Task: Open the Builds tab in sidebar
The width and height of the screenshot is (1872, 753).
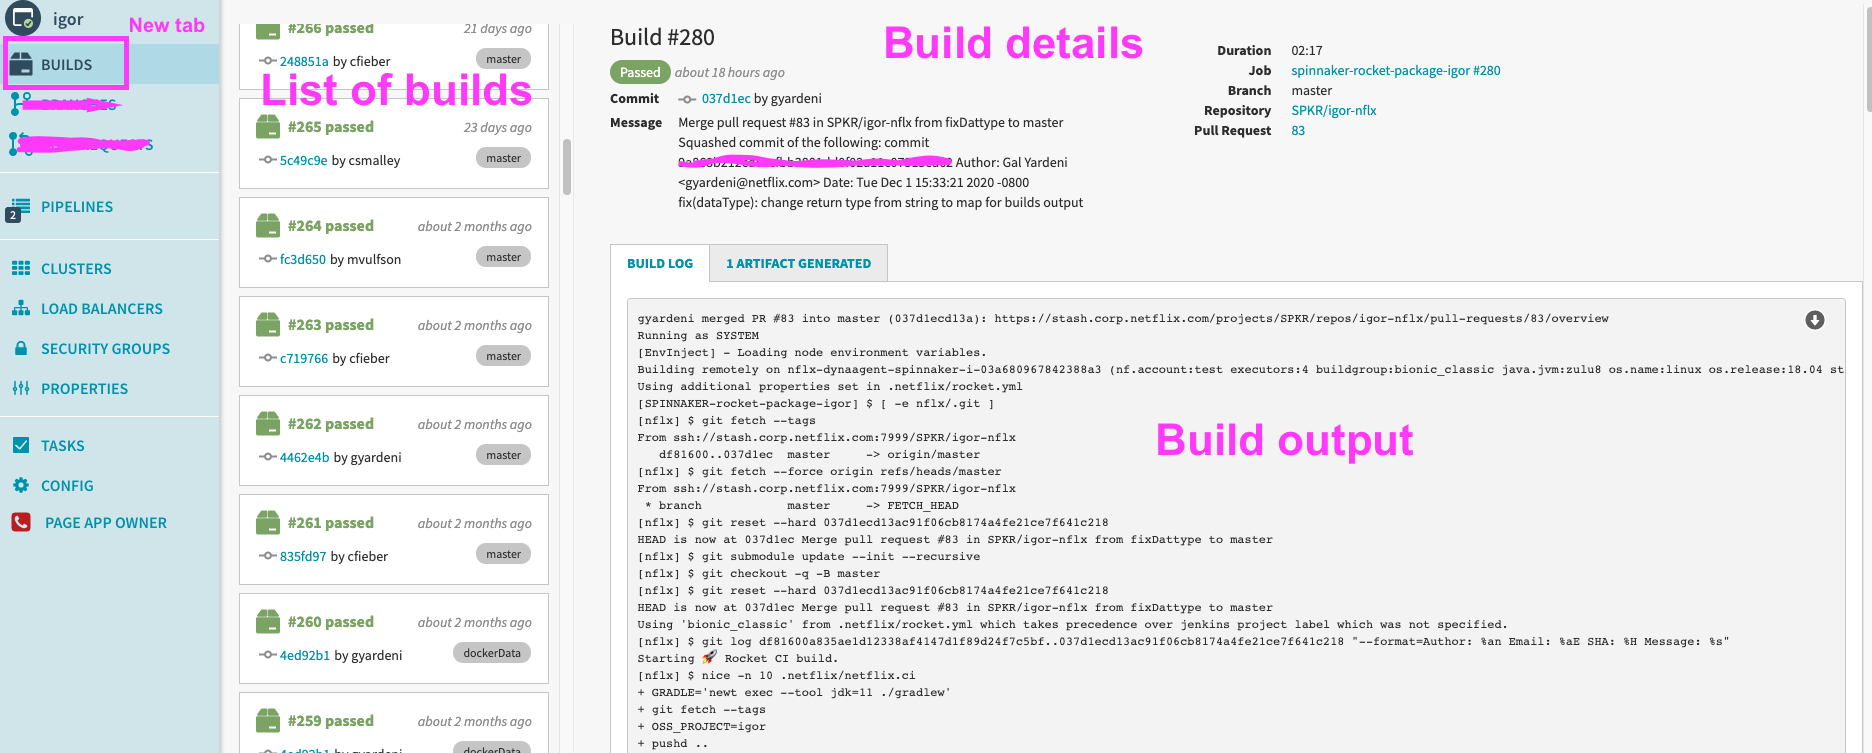Action: [x=66, y=65]
